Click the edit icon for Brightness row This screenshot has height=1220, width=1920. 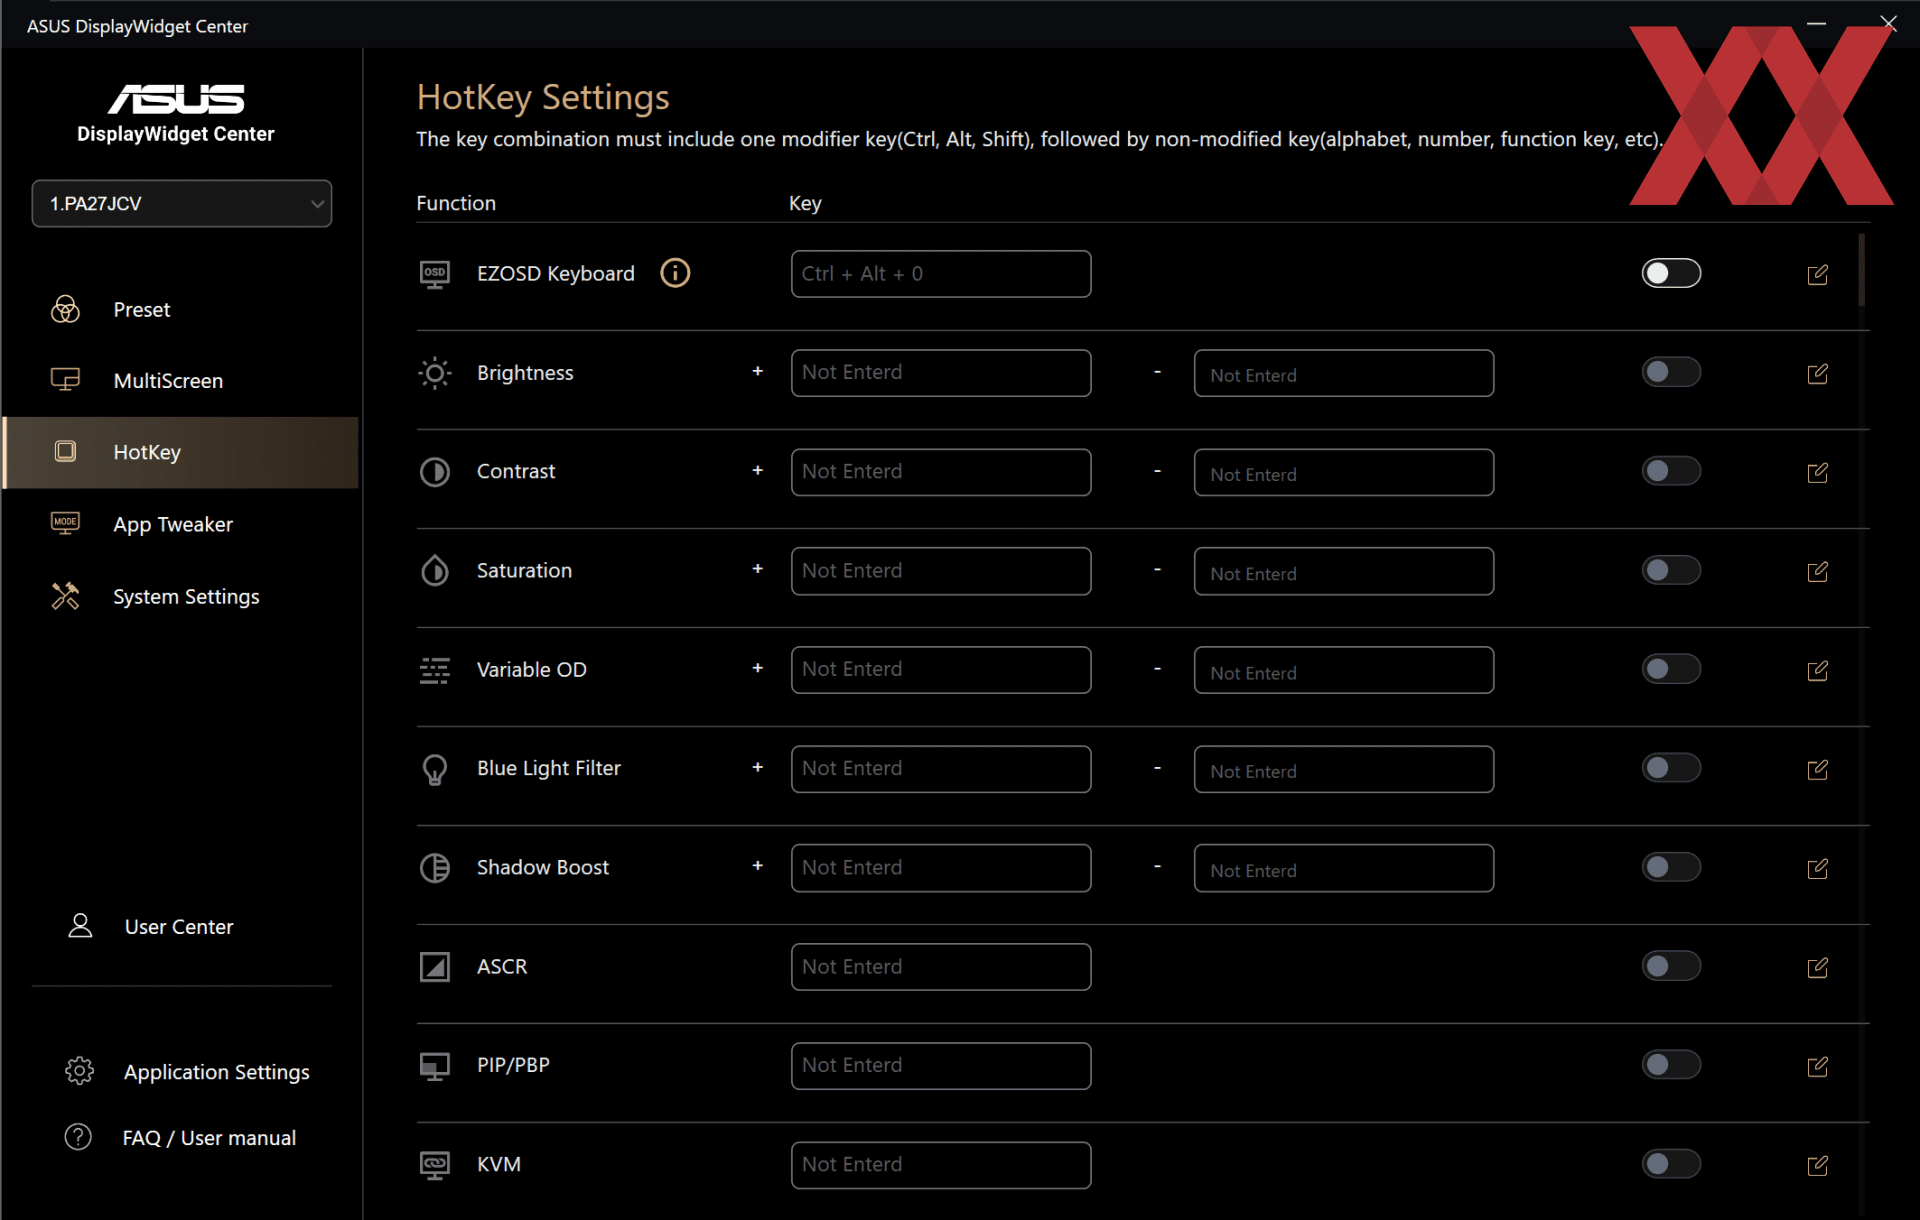(x=1817, y=373)
